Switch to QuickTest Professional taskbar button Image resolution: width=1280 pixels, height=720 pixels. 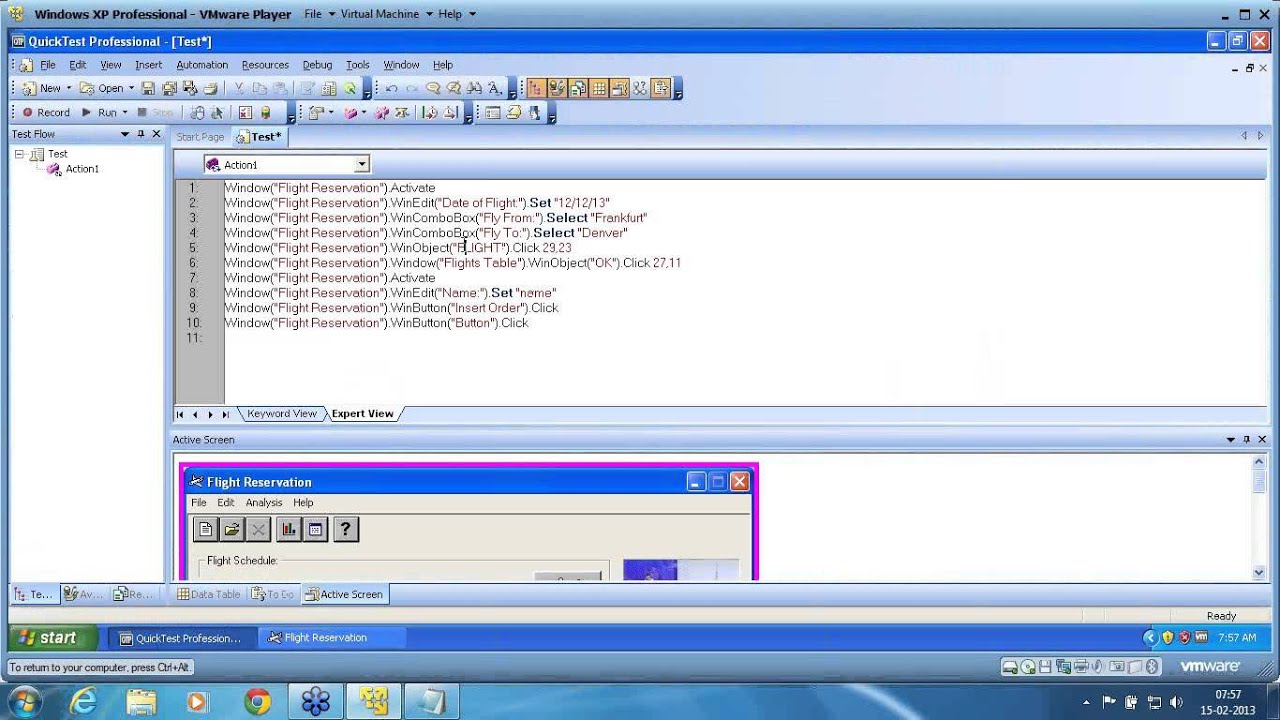coord(182,637)
